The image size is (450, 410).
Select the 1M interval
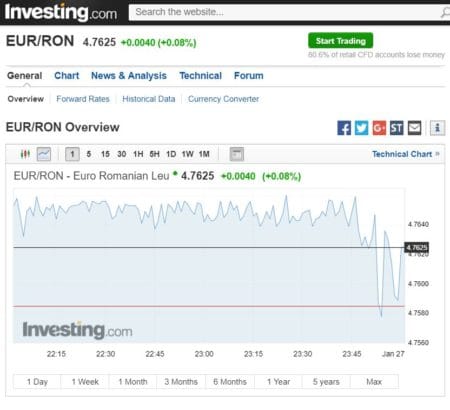204,154
